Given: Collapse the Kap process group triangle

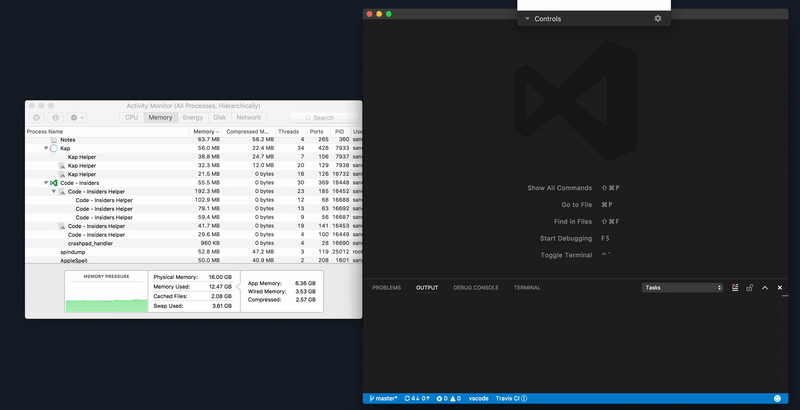Looking at the screenshot, I should click(x=46, y=148).
